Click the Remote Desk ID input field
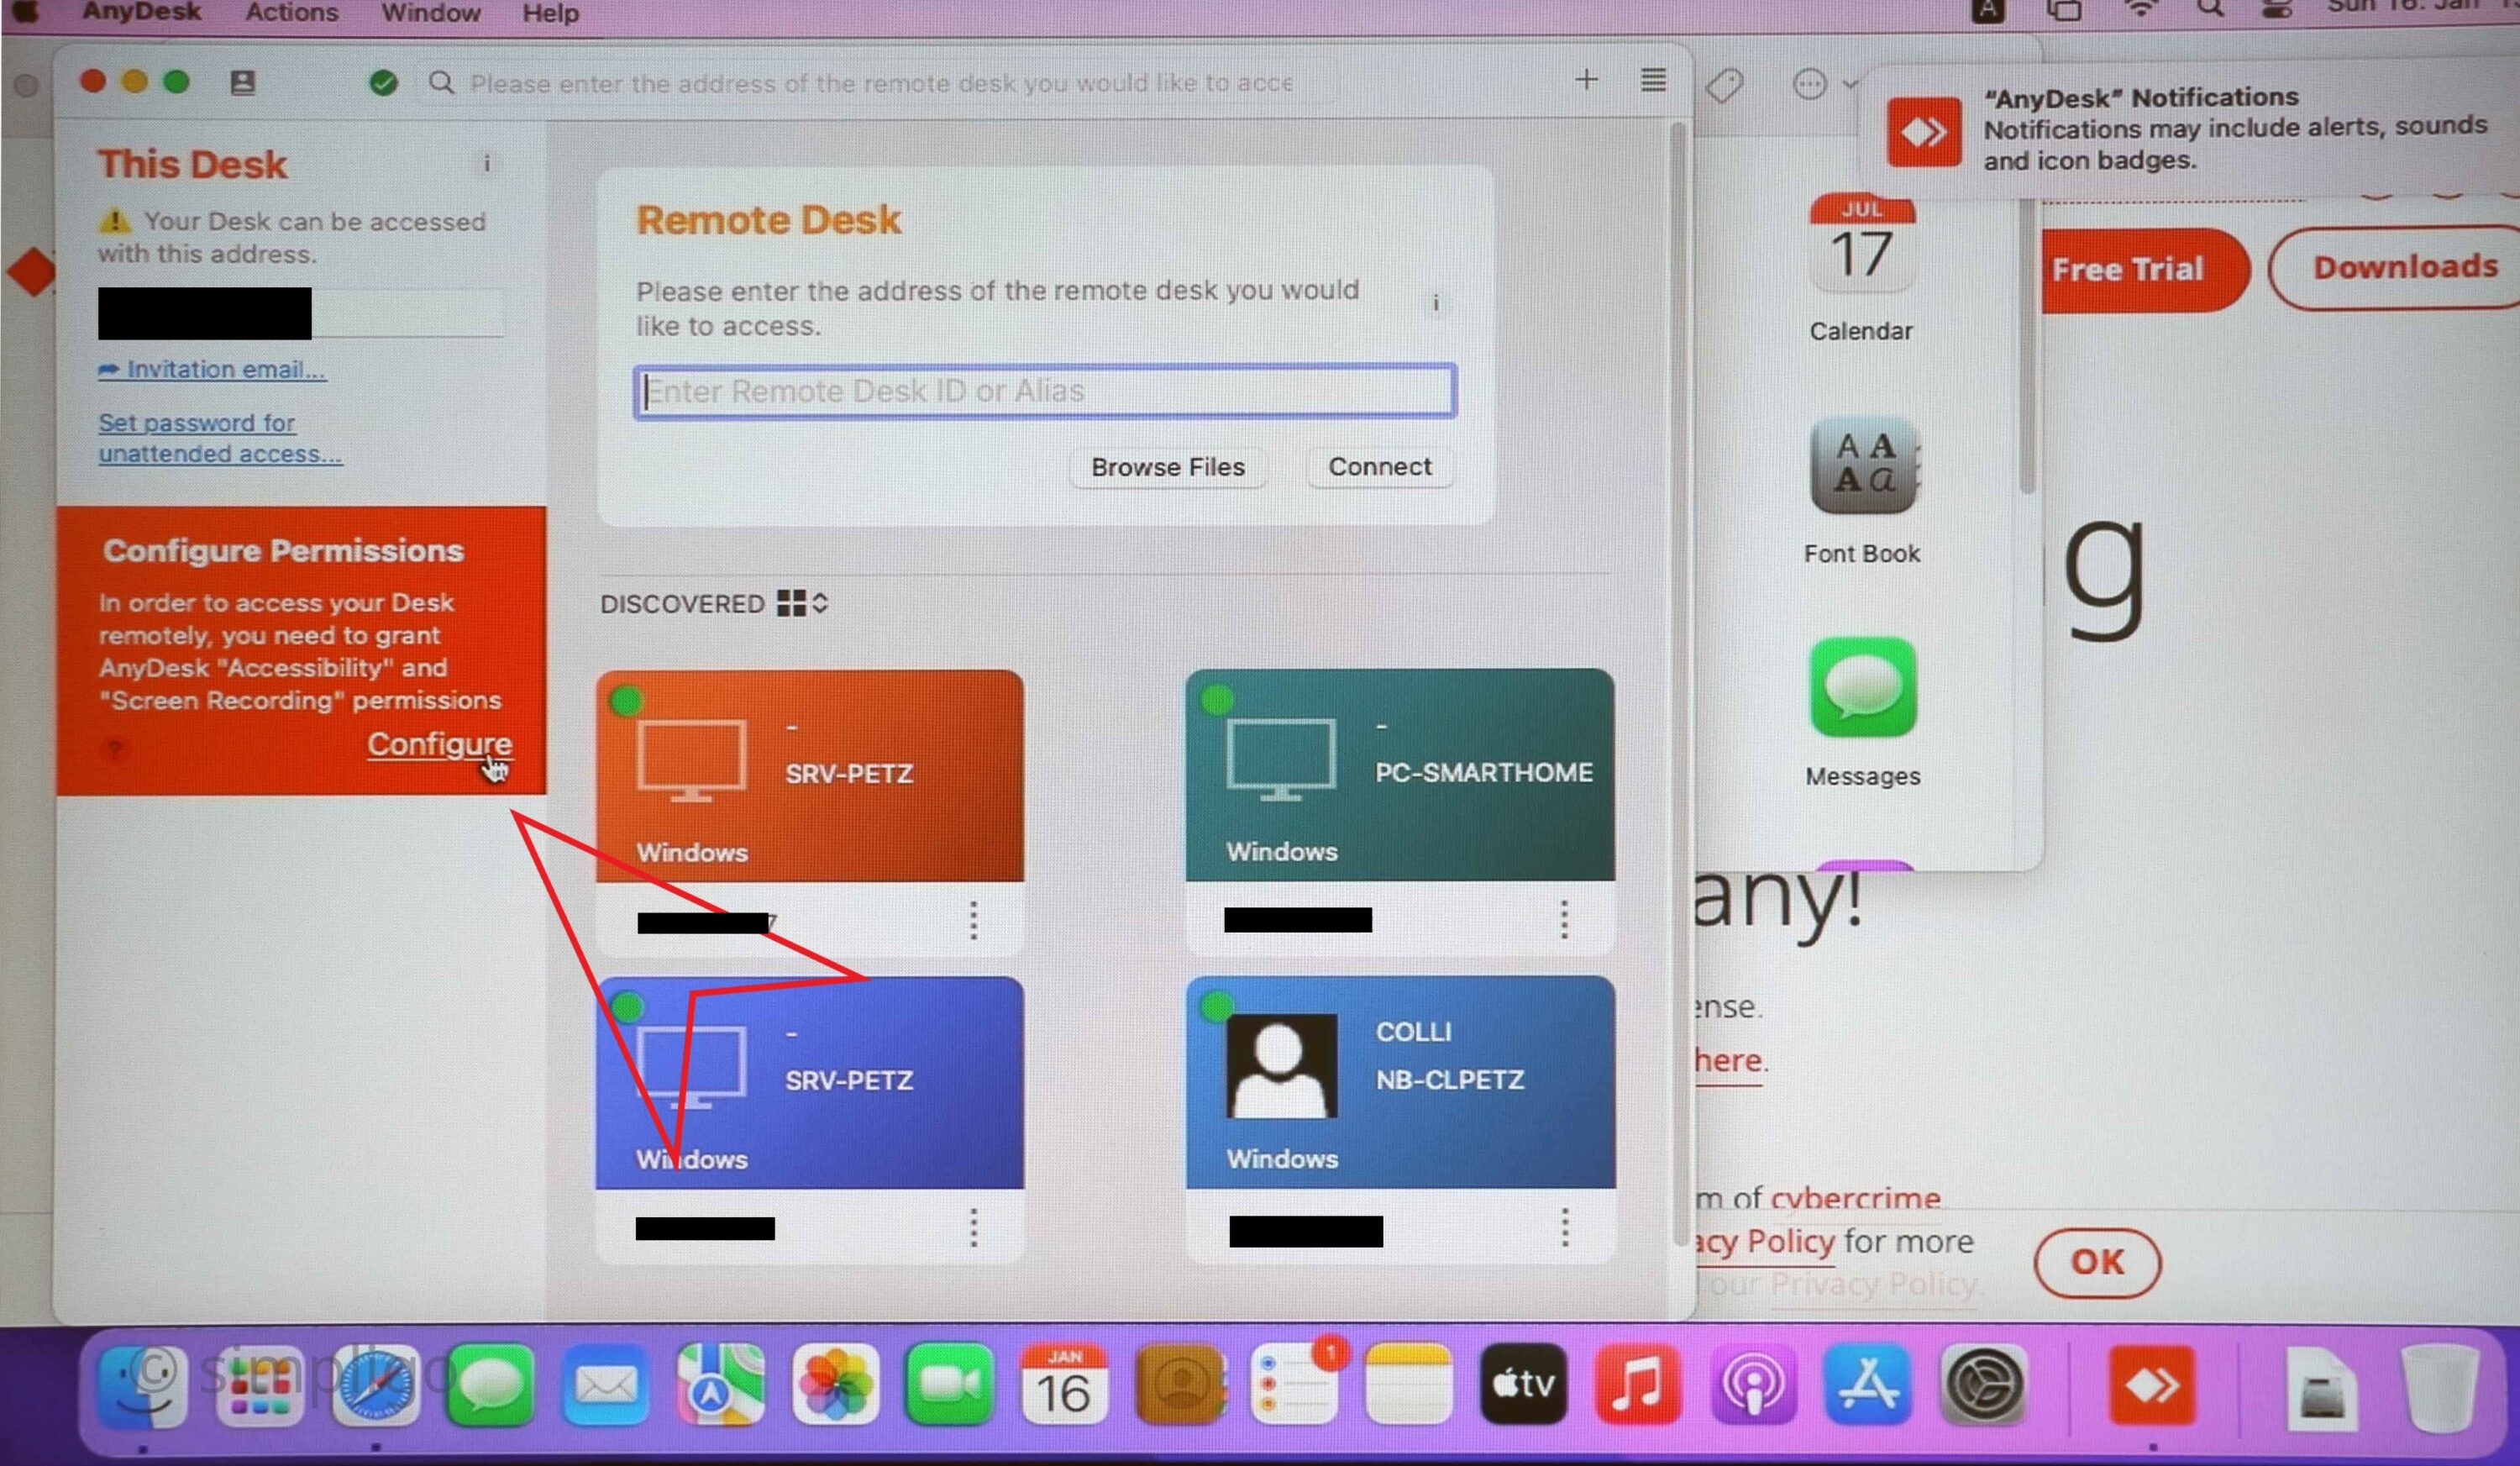This screenshot has width=2520, height=1466. click(x=1045, y=389)
